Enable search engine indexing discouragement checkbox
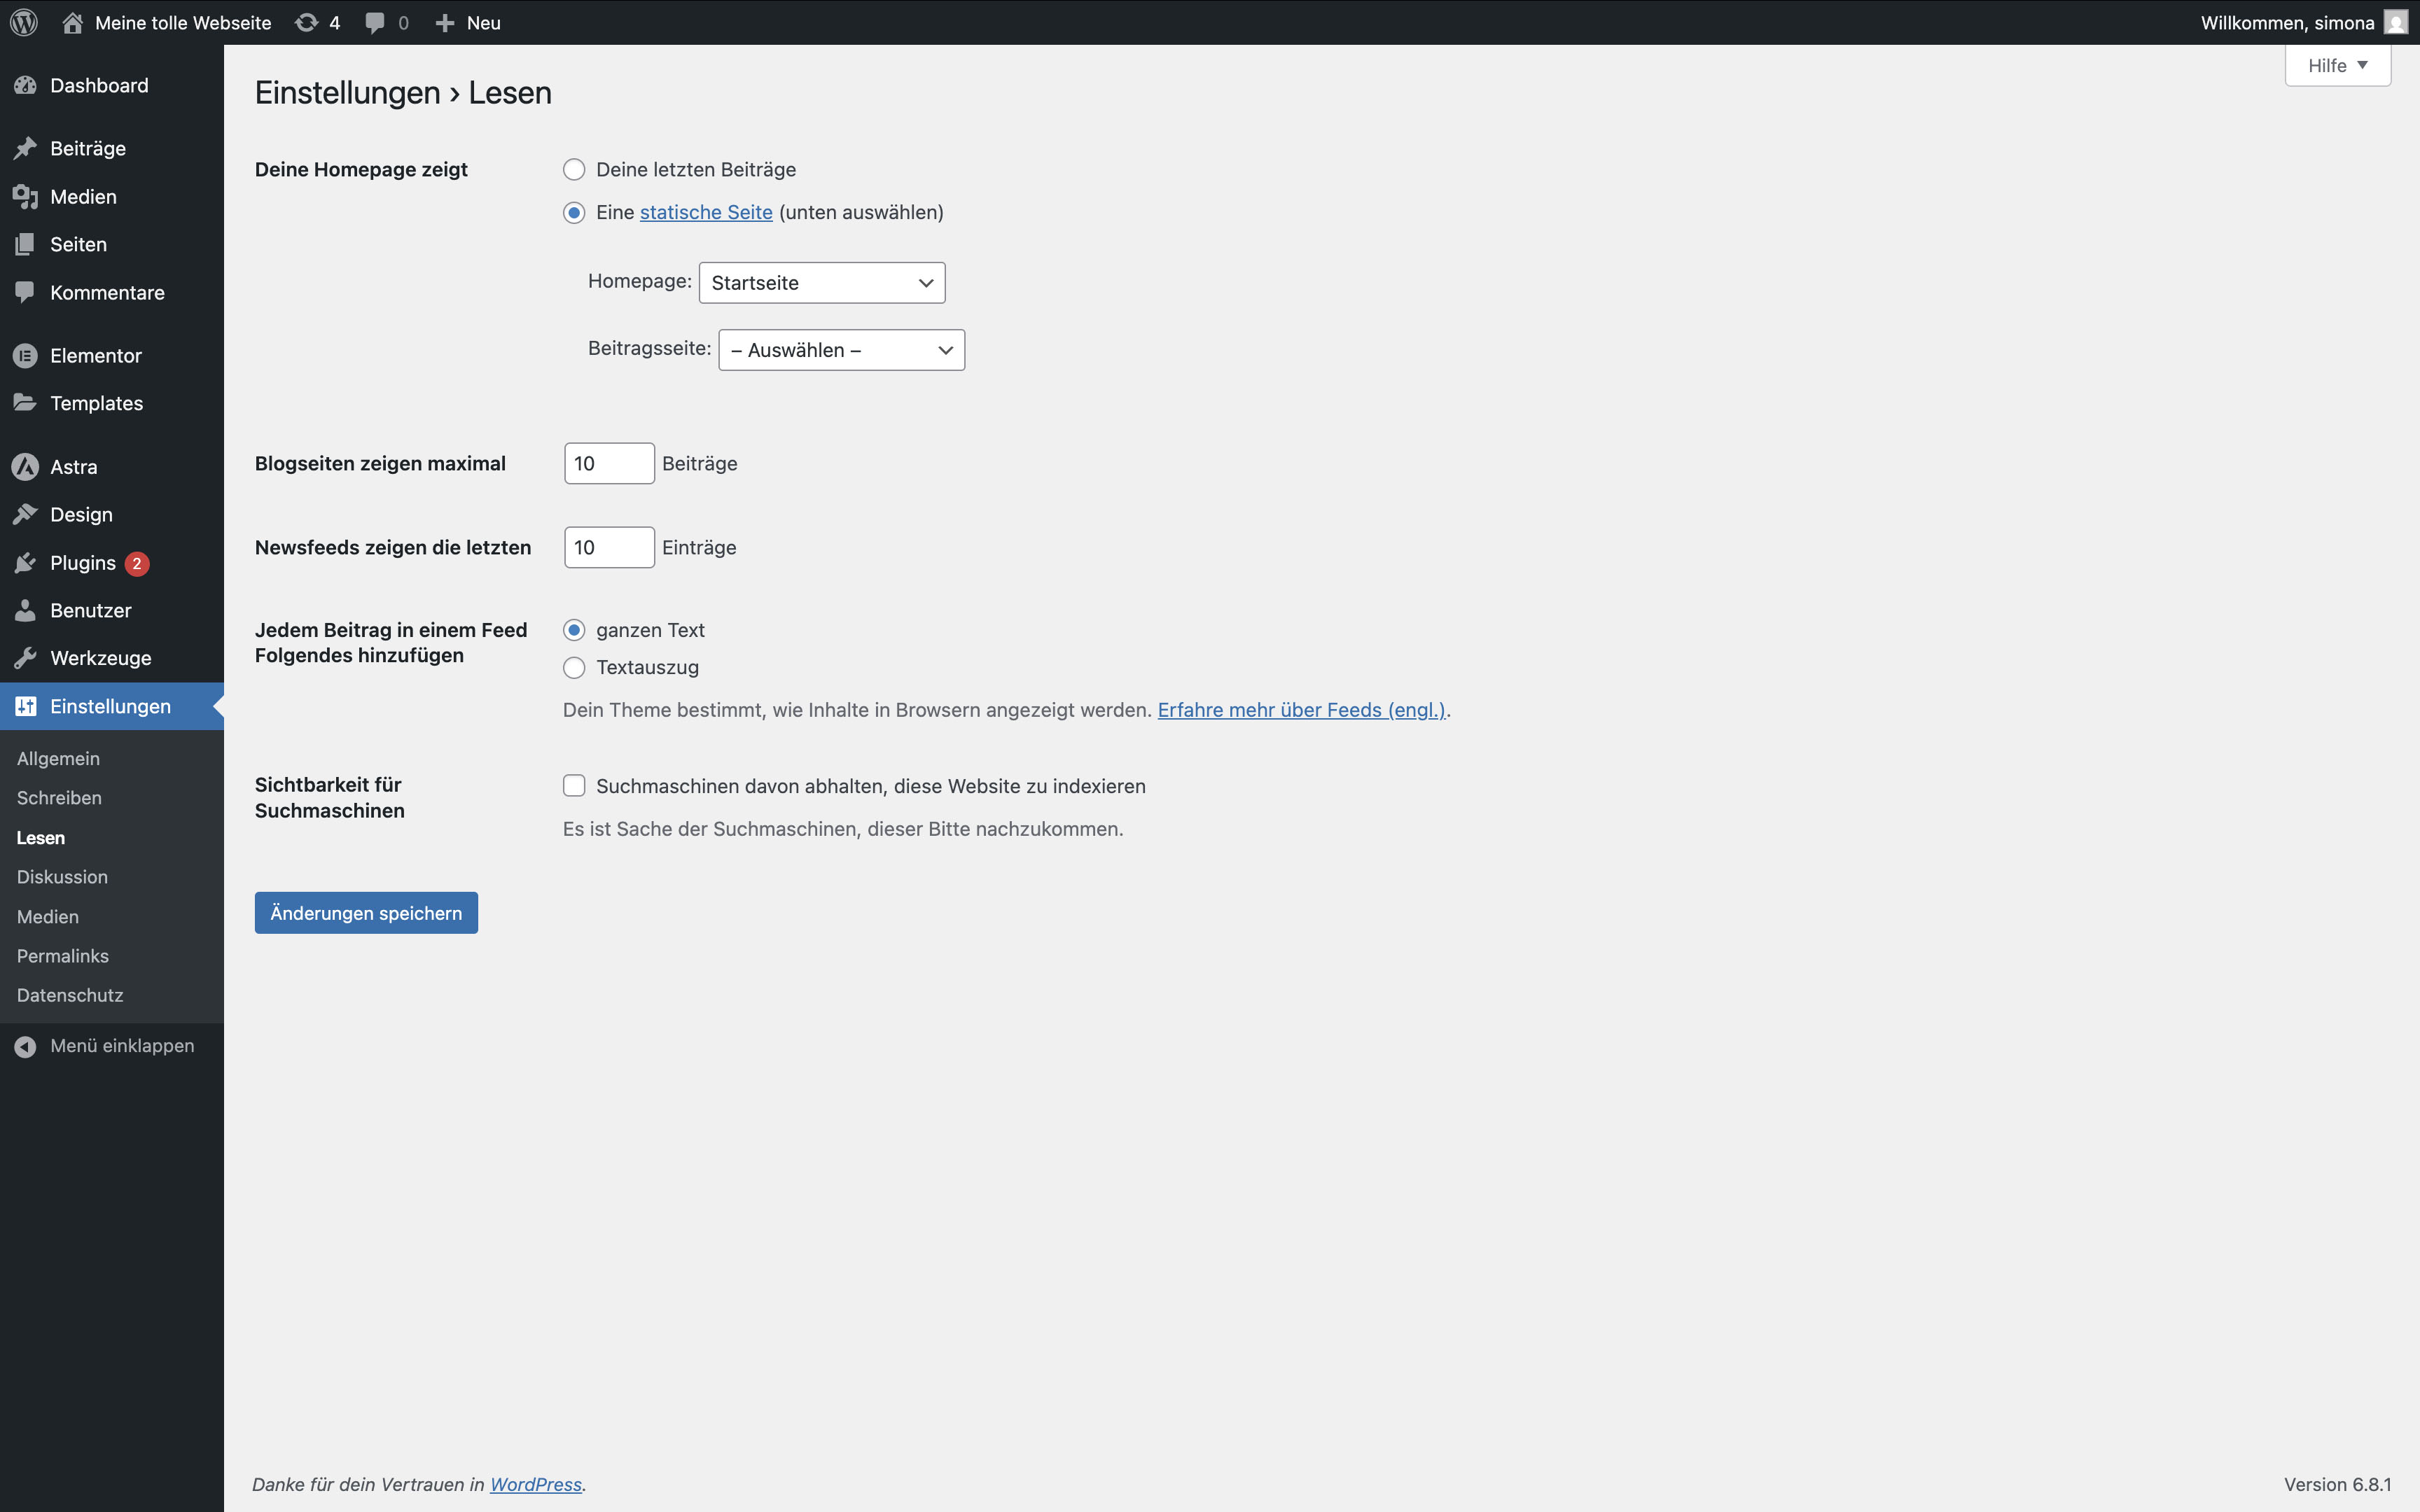 (x=574, y=786)
